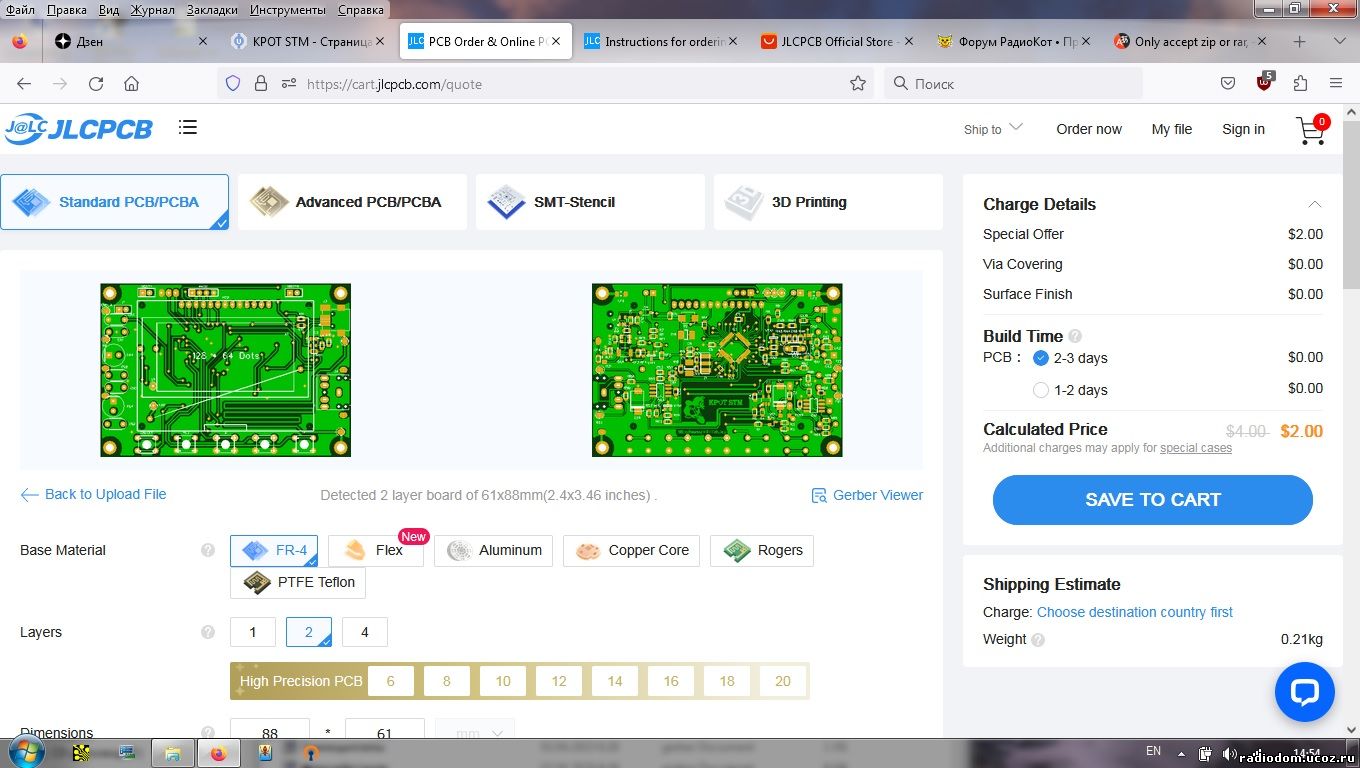Click Order now in header

pos(1089,129)
